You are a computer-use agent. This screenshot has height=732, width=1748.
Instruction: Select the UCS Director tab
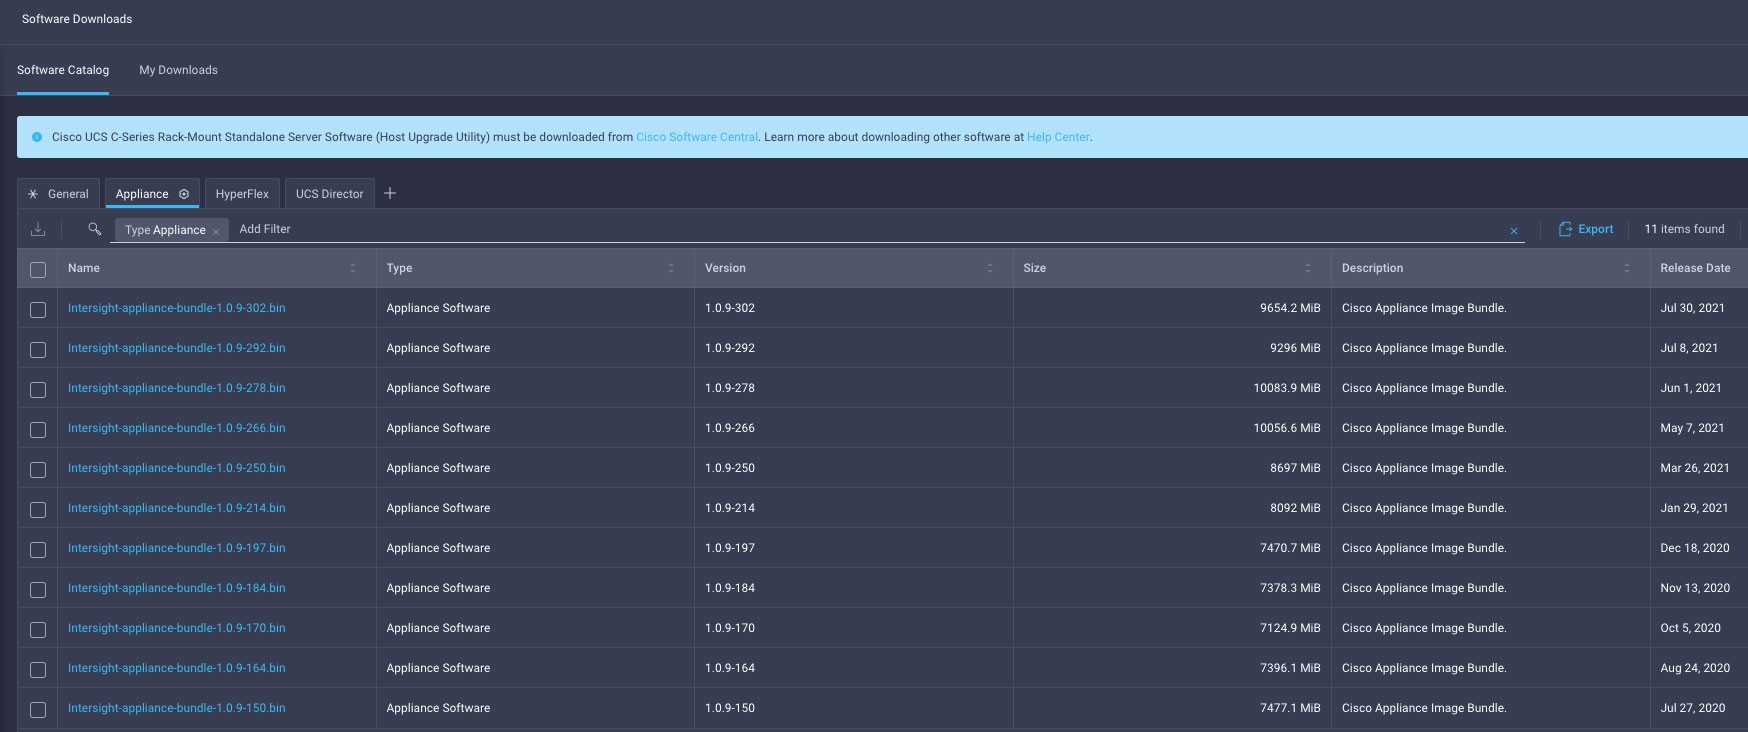pos(329,194)
